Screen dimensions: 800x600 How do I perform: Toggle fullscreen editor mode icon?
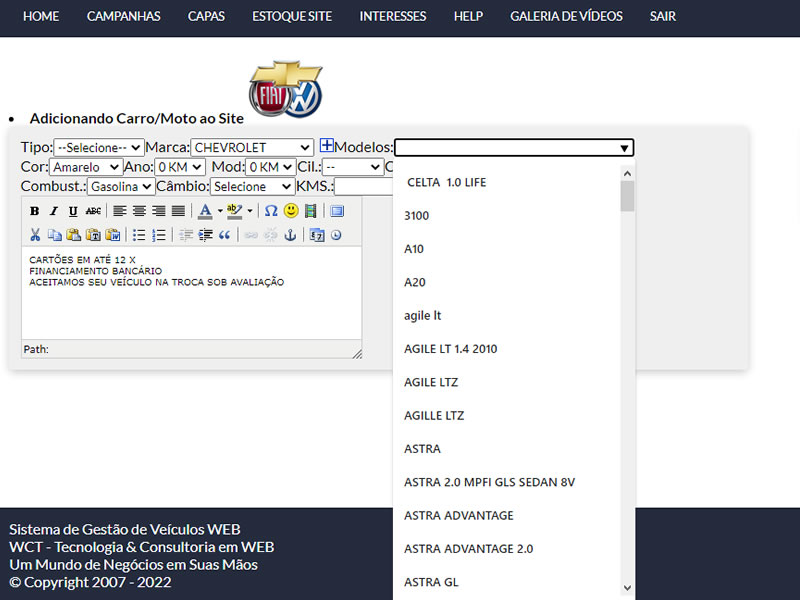[337, 211]
